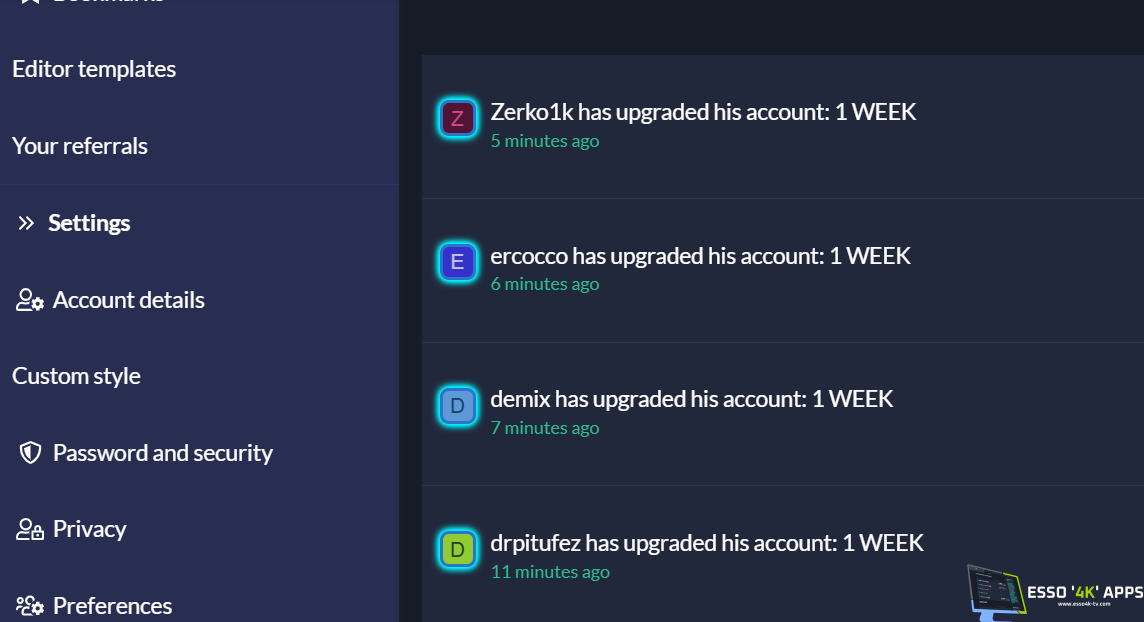Click the ESSO 4K APPS logo
The height and width of the screenshot is (622, 1144).
click(x=1055, y=590)
